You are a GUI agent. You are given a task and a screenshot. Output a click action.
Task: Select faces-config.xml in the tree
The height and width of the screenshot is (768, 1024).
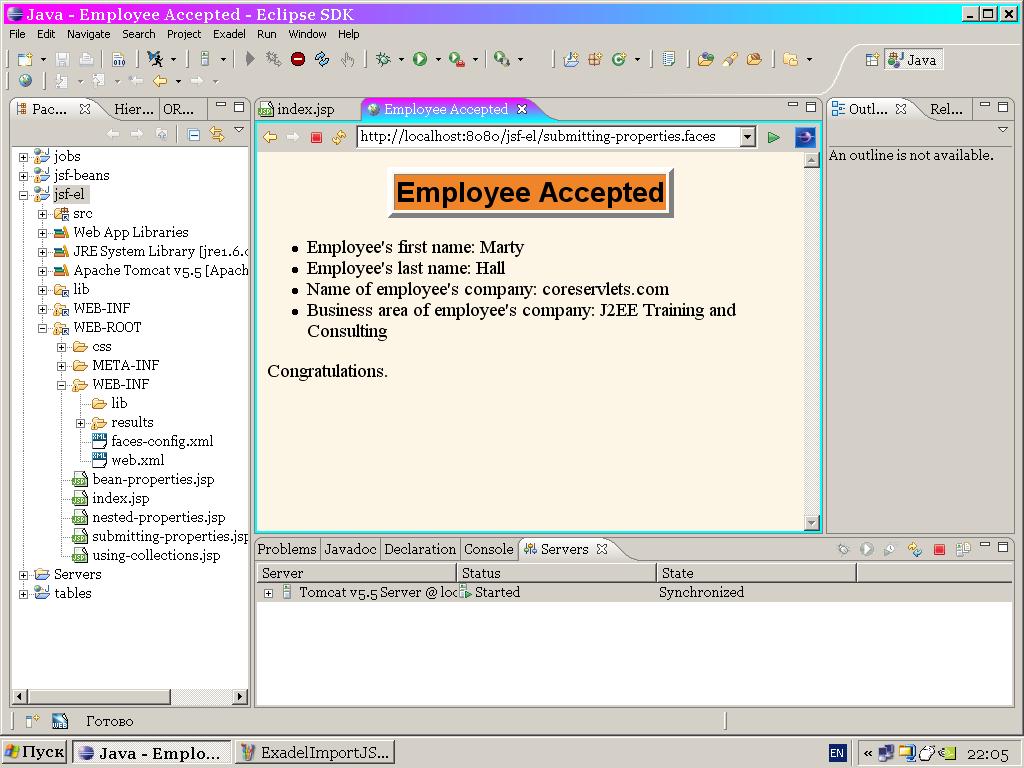(x=162, y=441)
